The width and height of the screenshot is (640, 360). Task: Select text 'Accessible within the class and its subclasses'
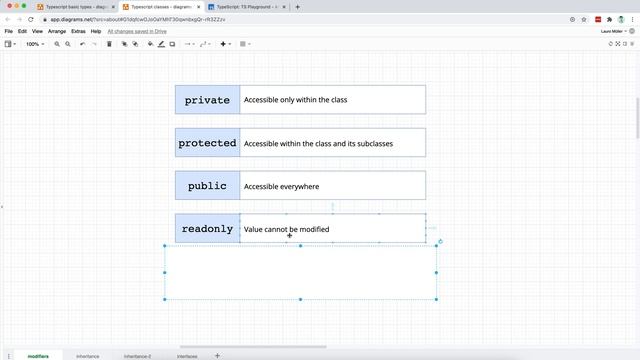point(318,143)
